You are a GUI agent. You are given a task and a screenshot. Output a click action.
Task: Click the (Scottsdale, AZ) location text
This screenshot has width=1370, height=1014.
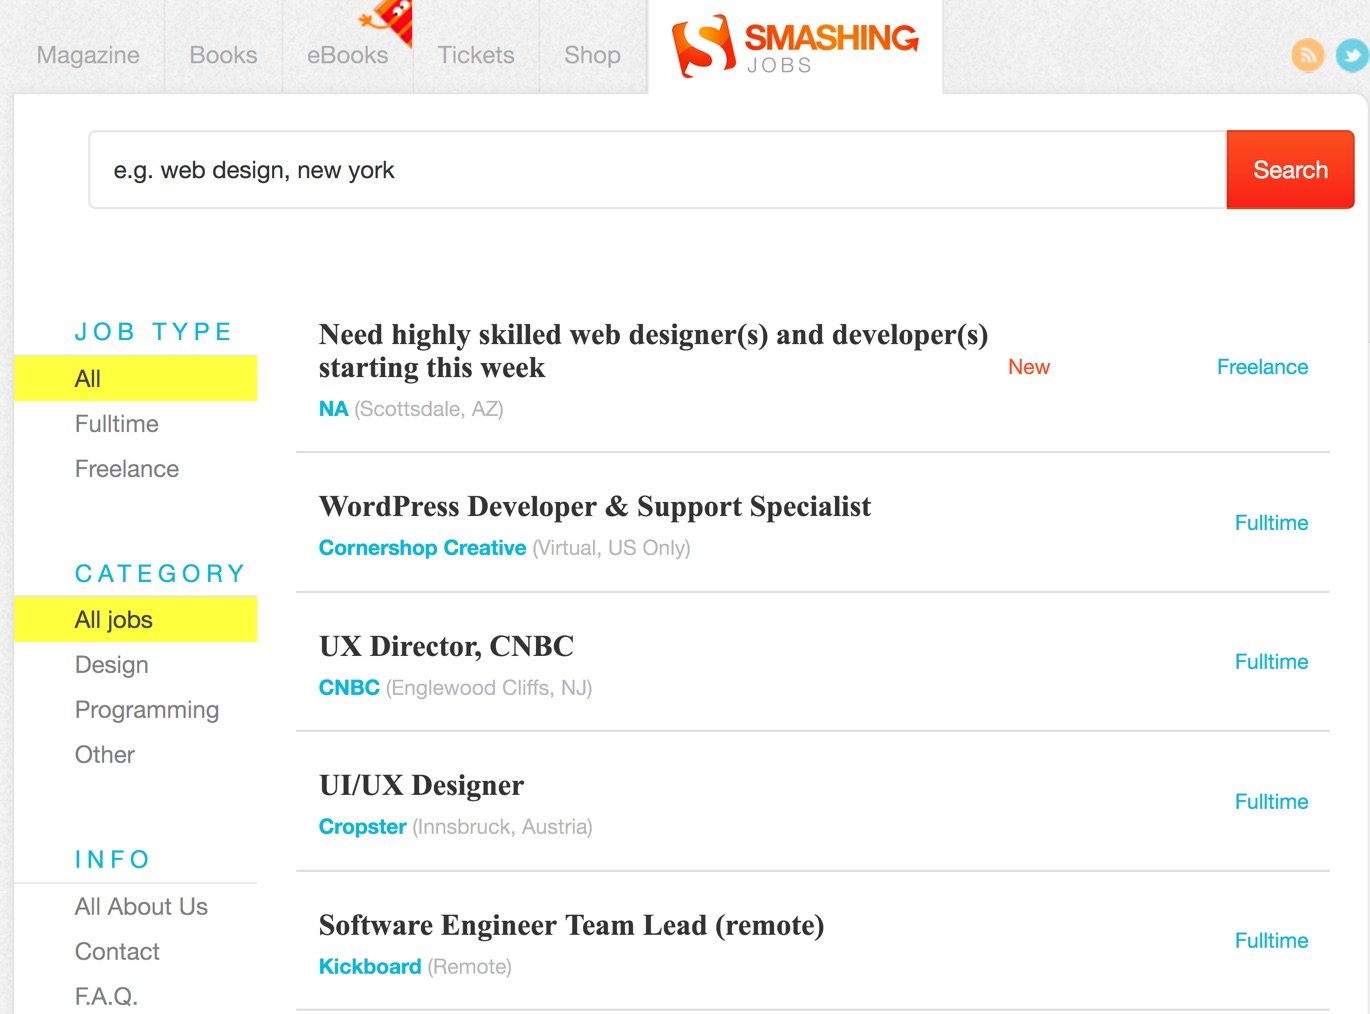(x=429, y=409)
